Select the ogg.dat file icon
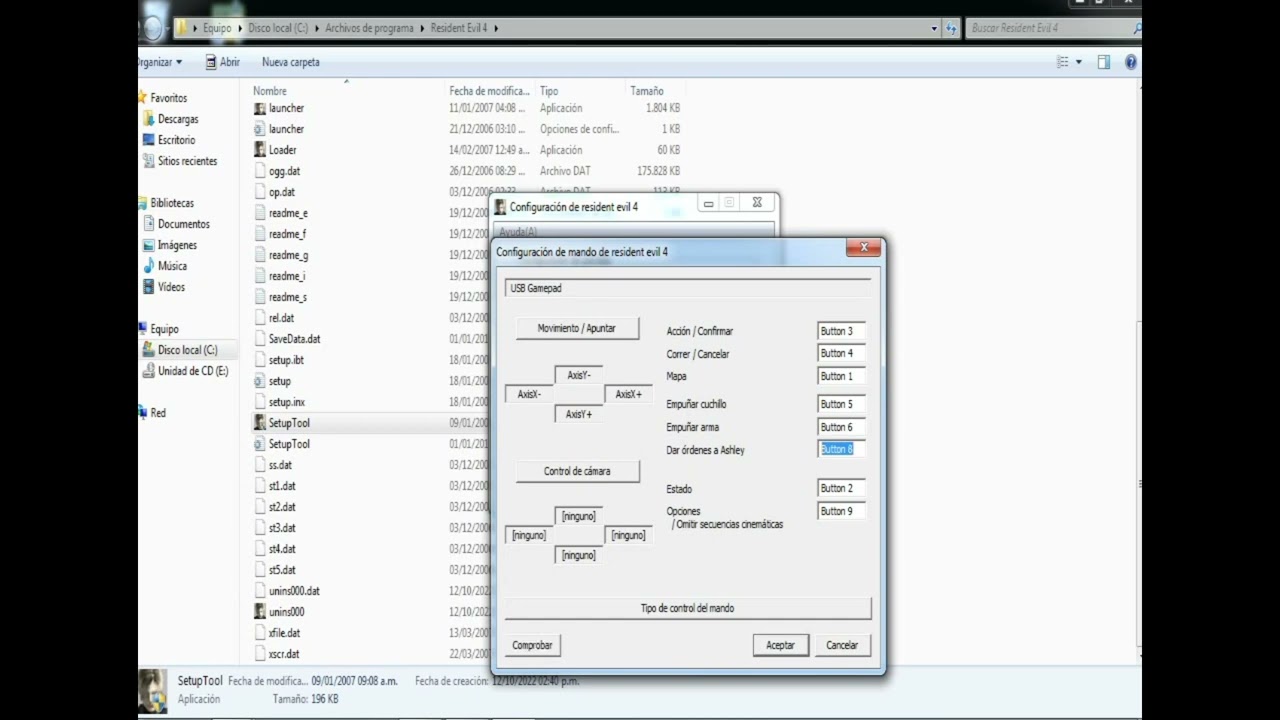The height and width of the screenshot is (720, 1280). point(260,171)
